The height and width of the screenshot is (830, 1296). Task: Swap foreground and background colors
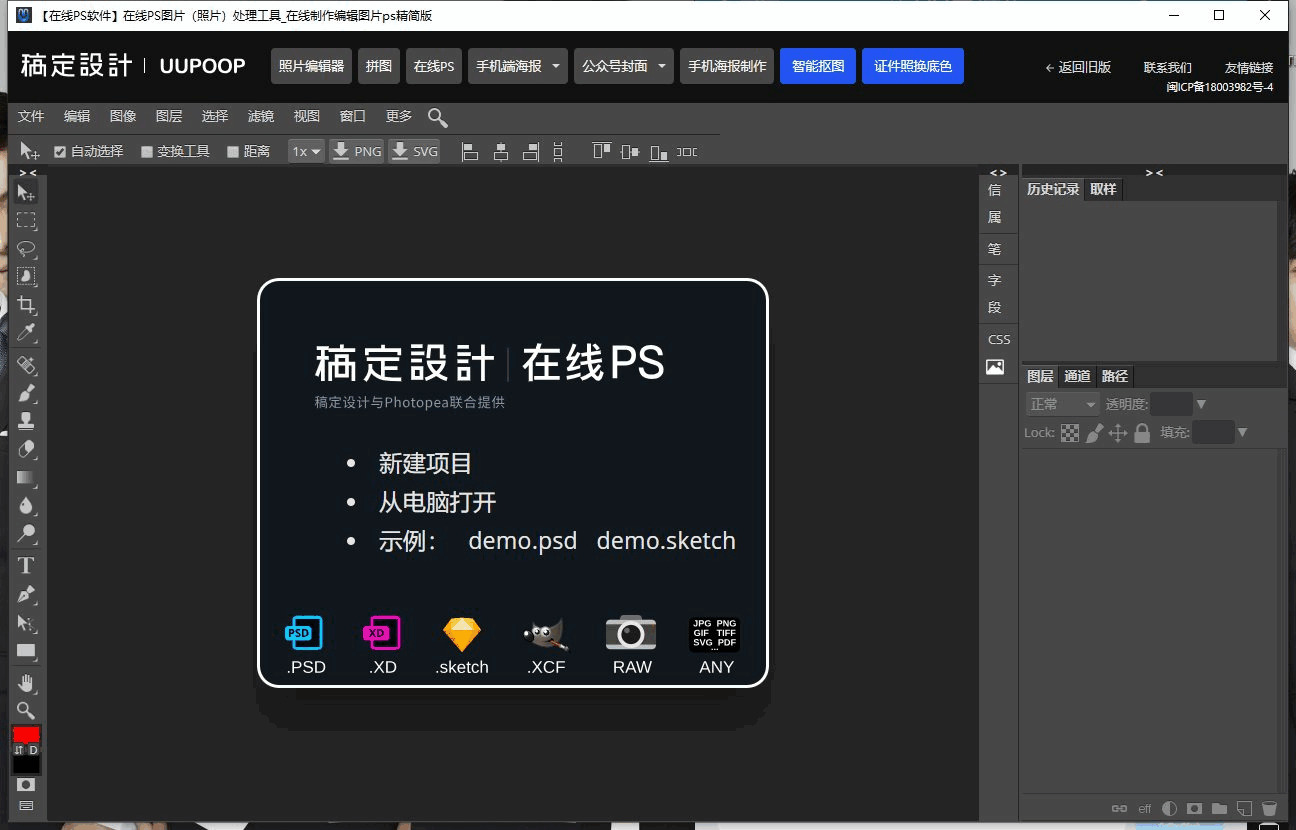19,749
